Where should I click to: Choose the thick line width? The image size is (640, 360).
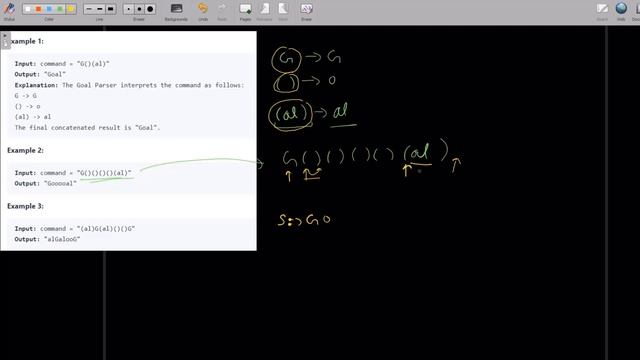pos(110,9)
